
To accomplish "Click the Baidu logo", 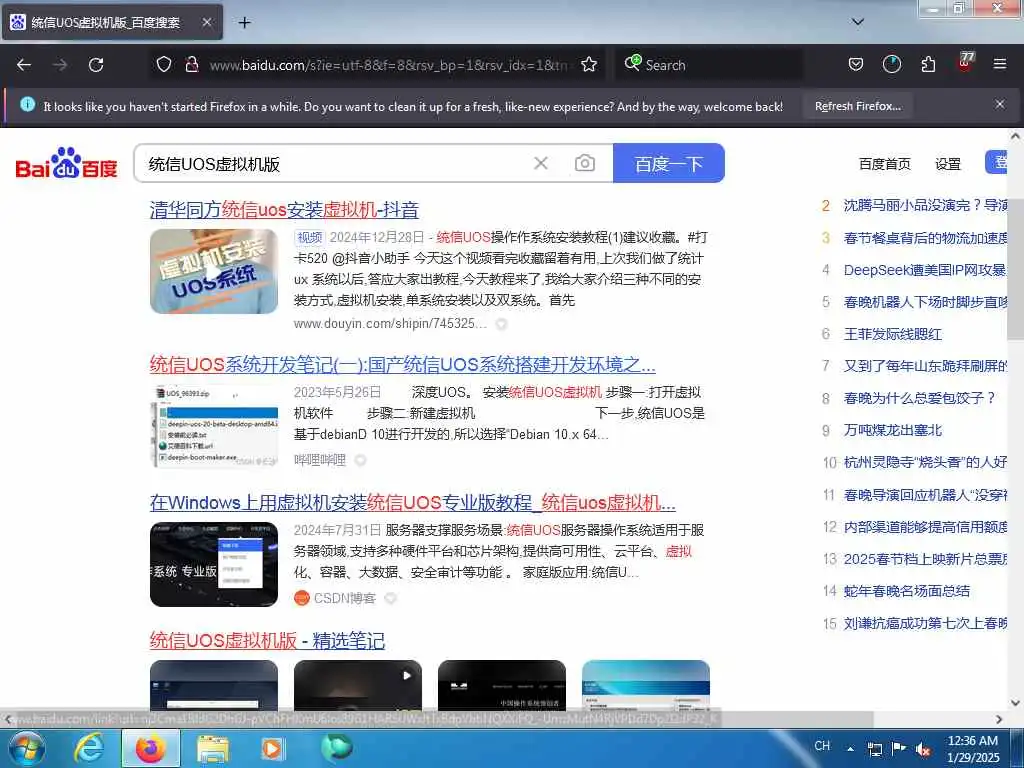I will (x=66, y=163).
